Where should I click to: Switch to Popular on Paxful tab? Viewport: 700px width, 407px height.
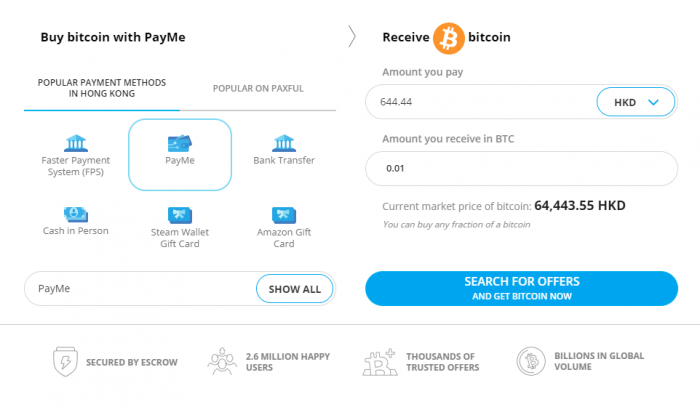(258, 88)
